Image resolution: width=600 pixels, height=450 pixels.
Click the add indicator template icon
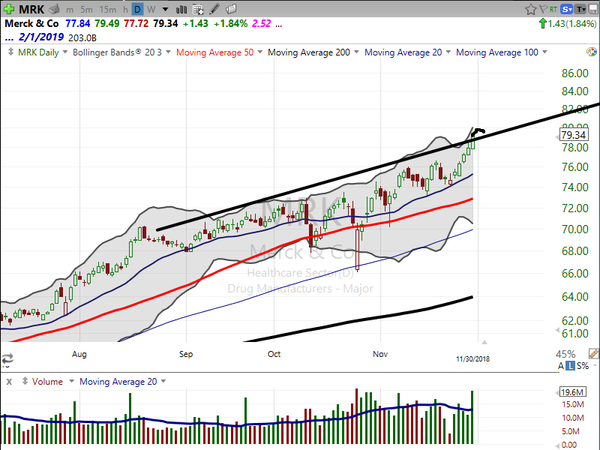pyautogui.click(x=198, y=9)
